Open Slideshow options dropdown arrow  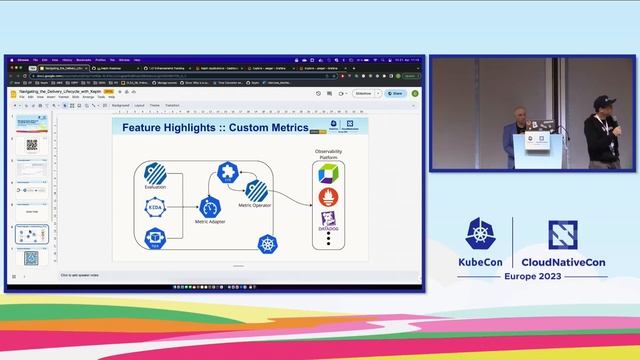(378, 93)
